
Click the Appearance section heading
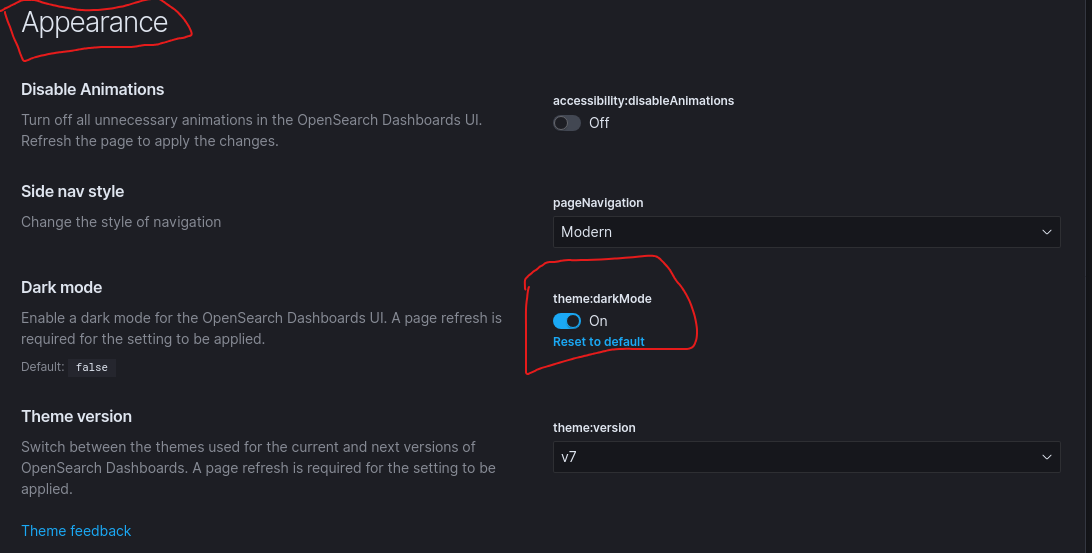[95, 22]
